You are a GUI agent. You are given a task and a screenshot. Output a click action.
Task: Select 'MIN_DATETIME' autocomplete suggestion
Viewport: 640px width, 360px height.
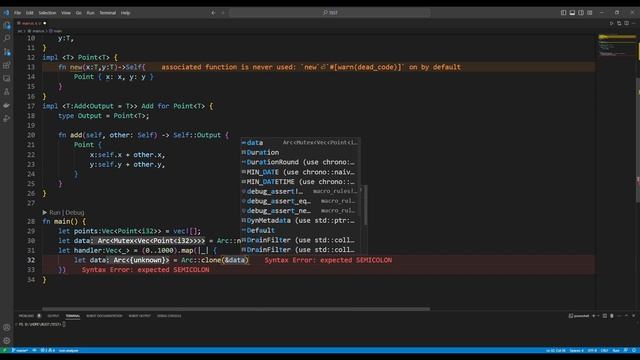pos(300,182)
